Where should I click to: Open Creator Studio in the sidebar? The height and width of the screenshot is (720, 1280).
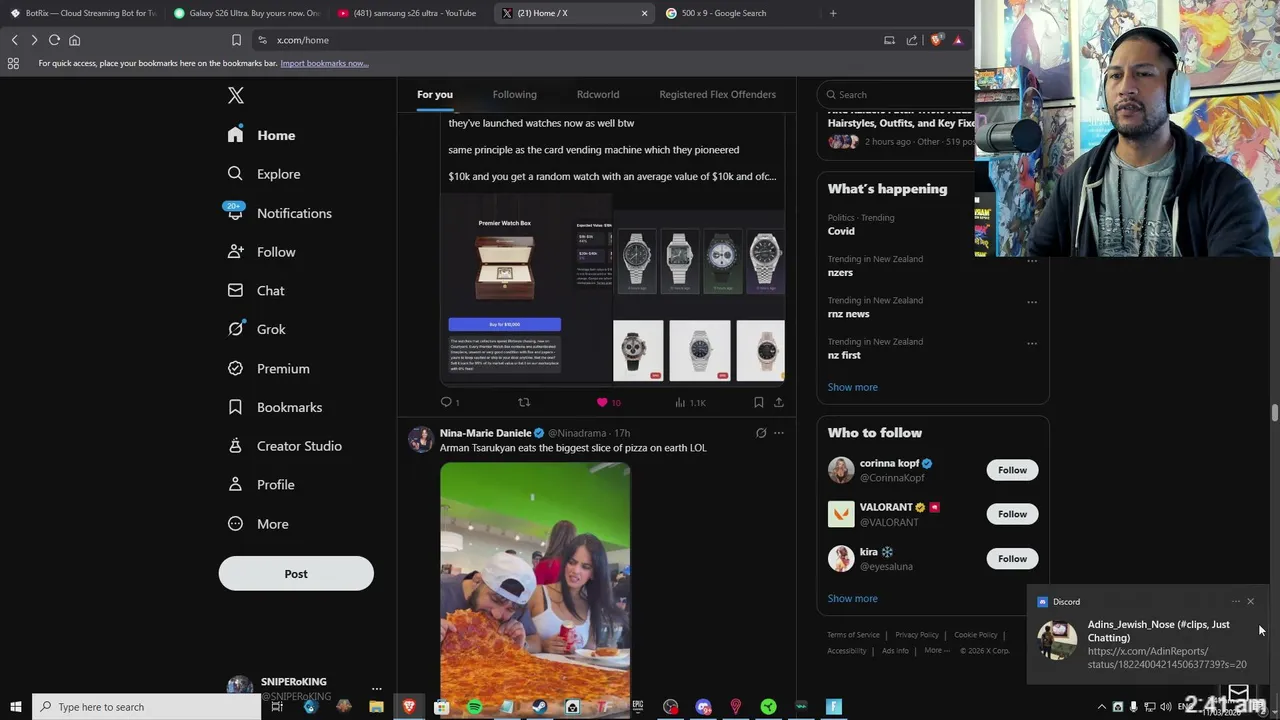click(284, 446)
